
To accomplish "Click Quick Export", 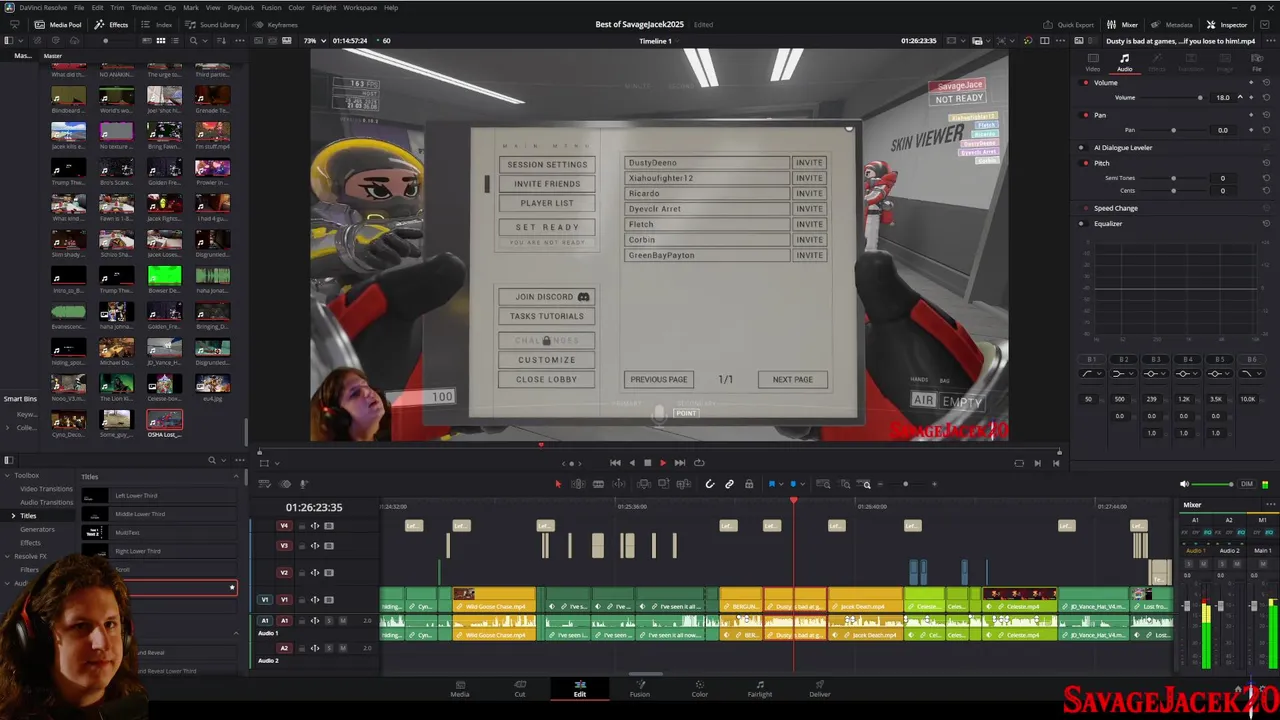I will [x=1069, y=24].
